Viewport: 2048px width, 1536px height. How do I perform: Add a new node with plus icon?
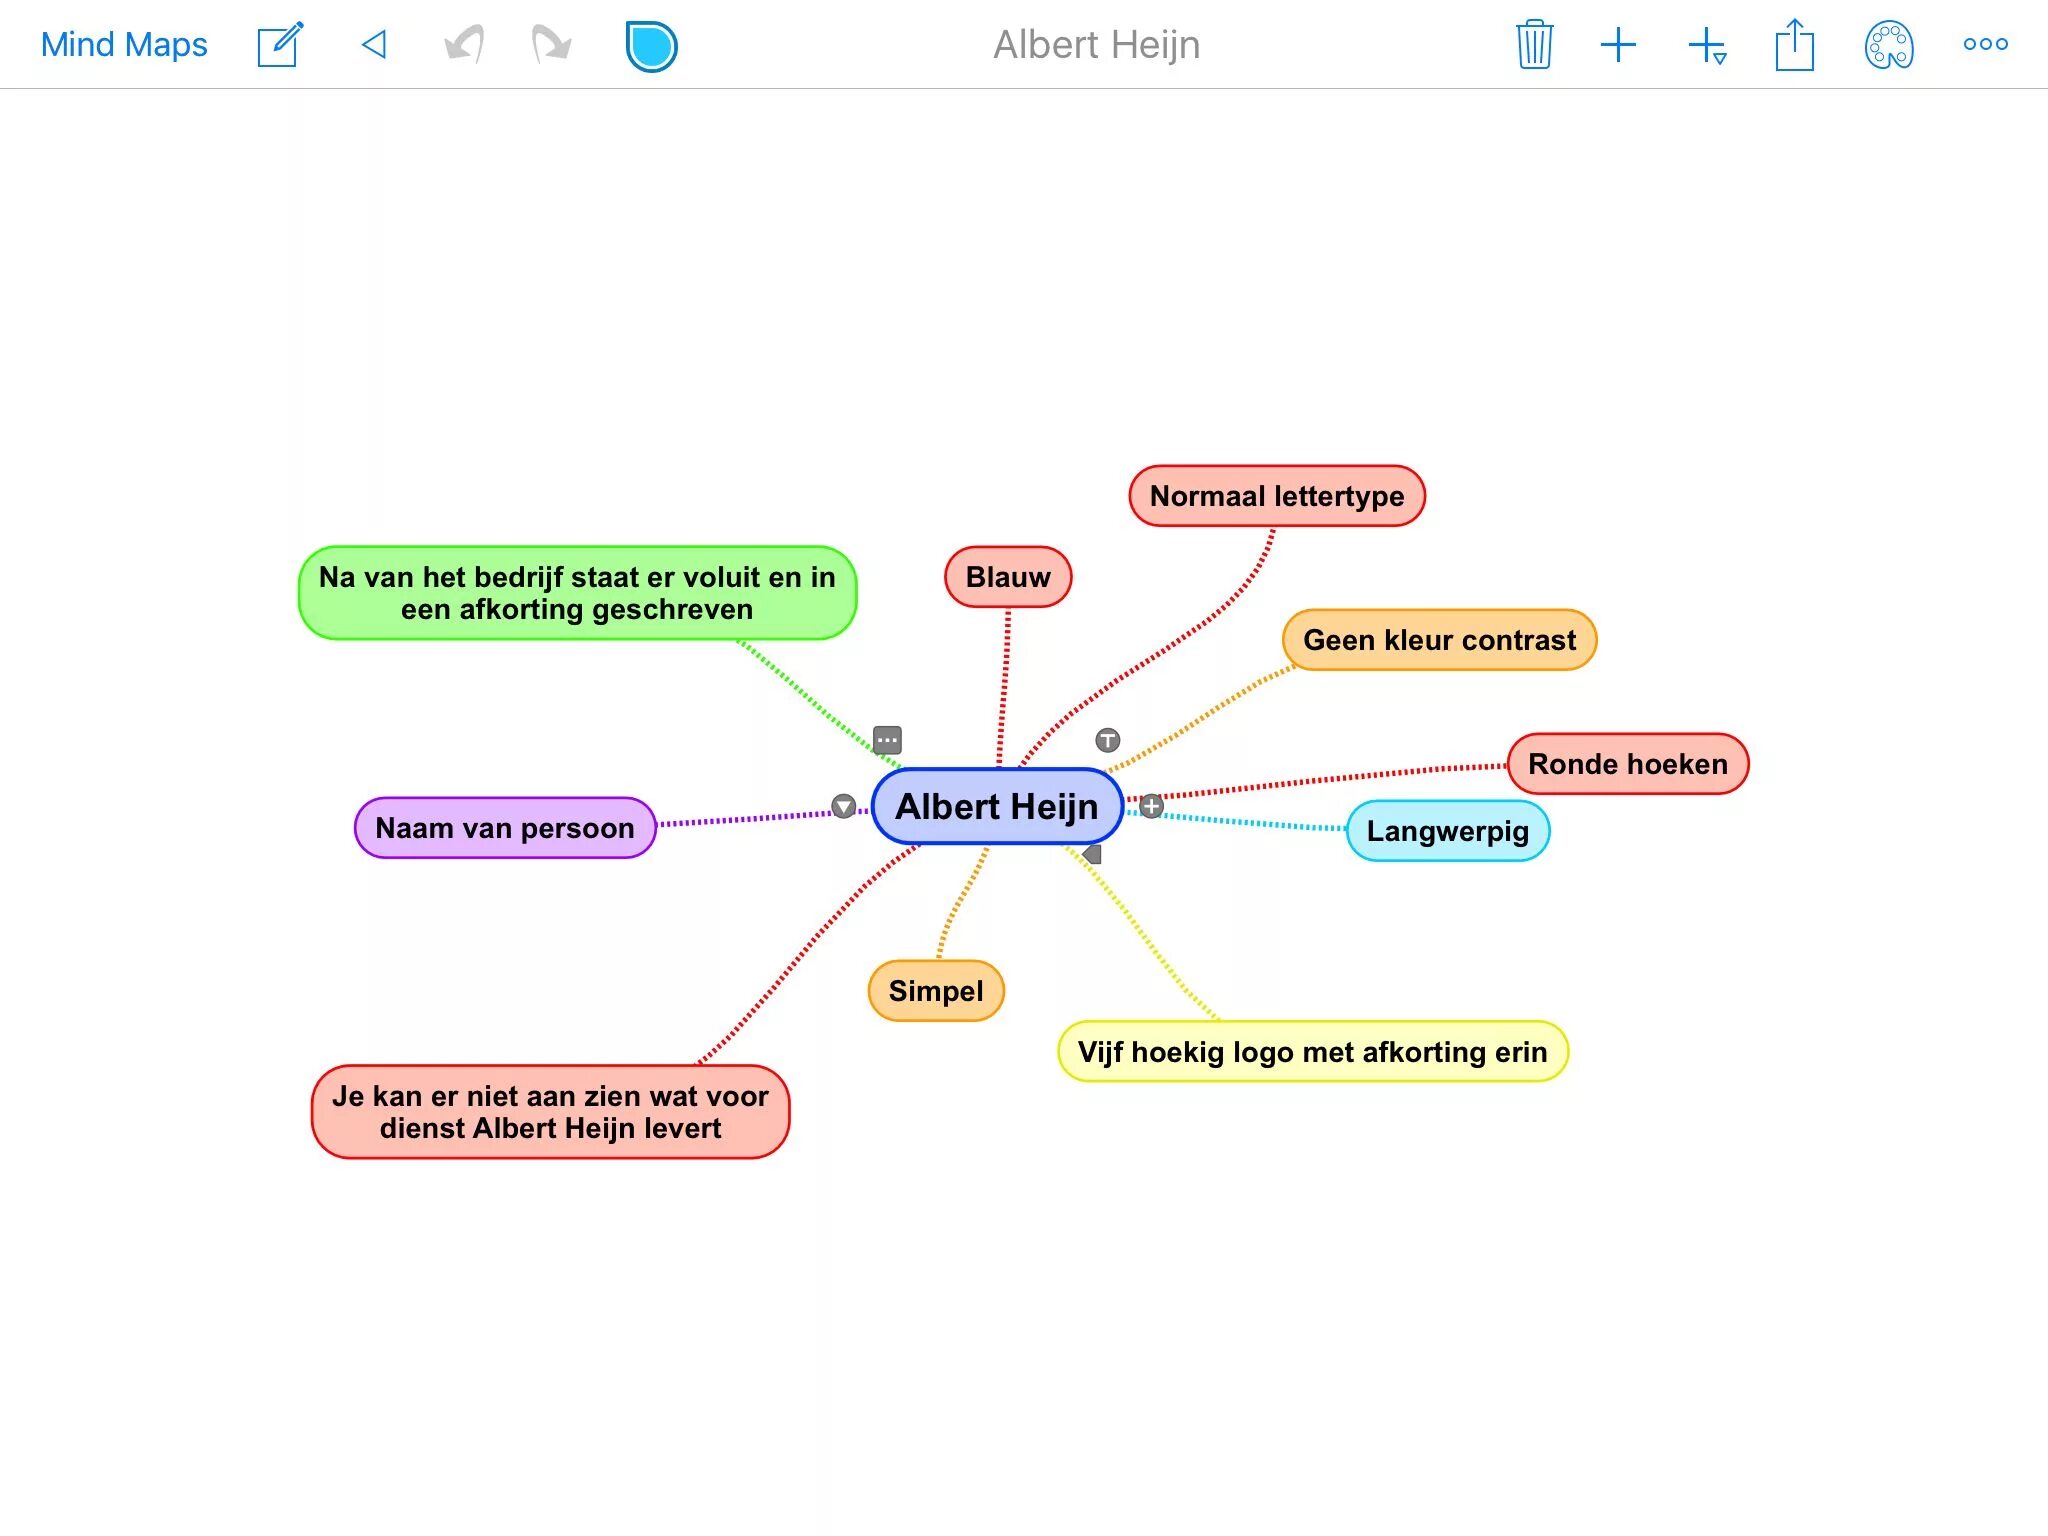pyautogui.click(x=1618, y=45)
